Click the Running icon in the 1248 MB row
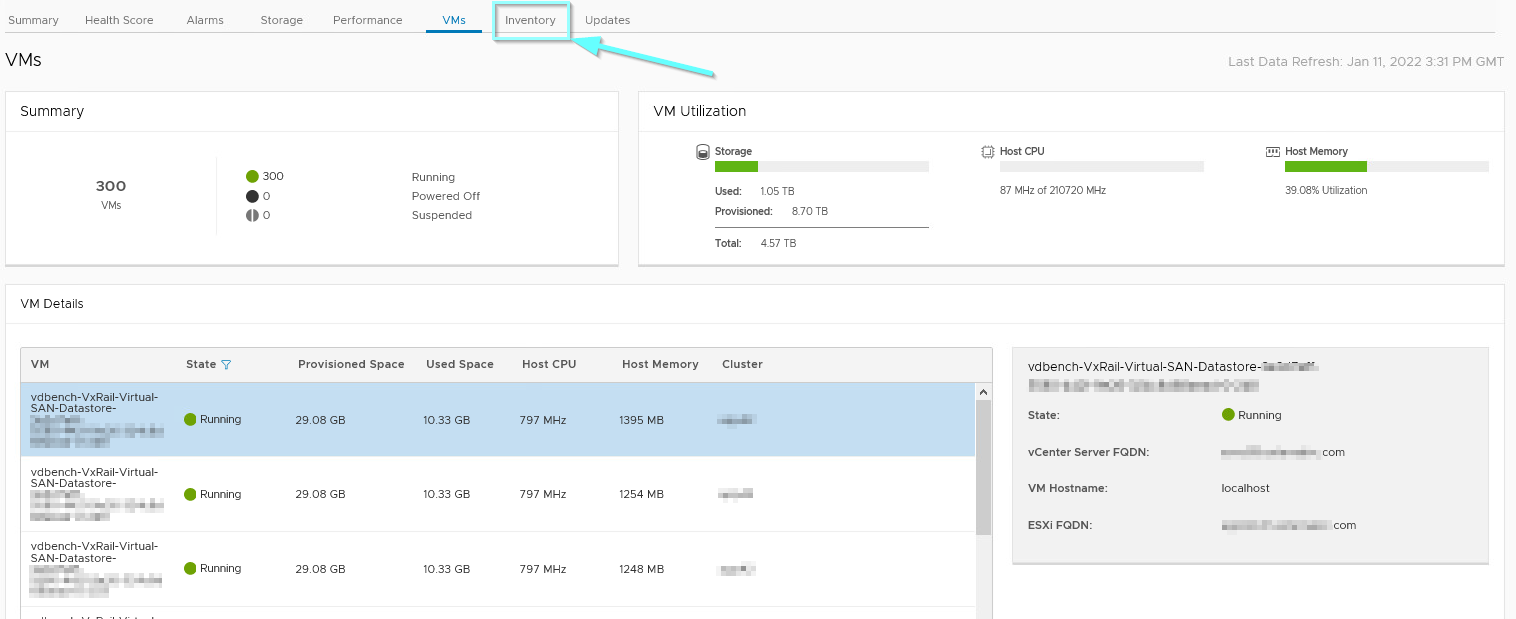Image resolution: width=1516 pixels, height=619 pixels. click(190, 568)
